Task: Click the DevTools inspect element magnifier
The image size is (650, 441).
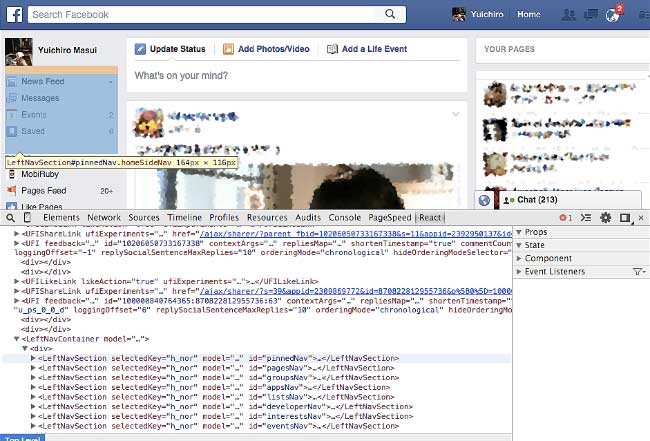Action: 10,218
